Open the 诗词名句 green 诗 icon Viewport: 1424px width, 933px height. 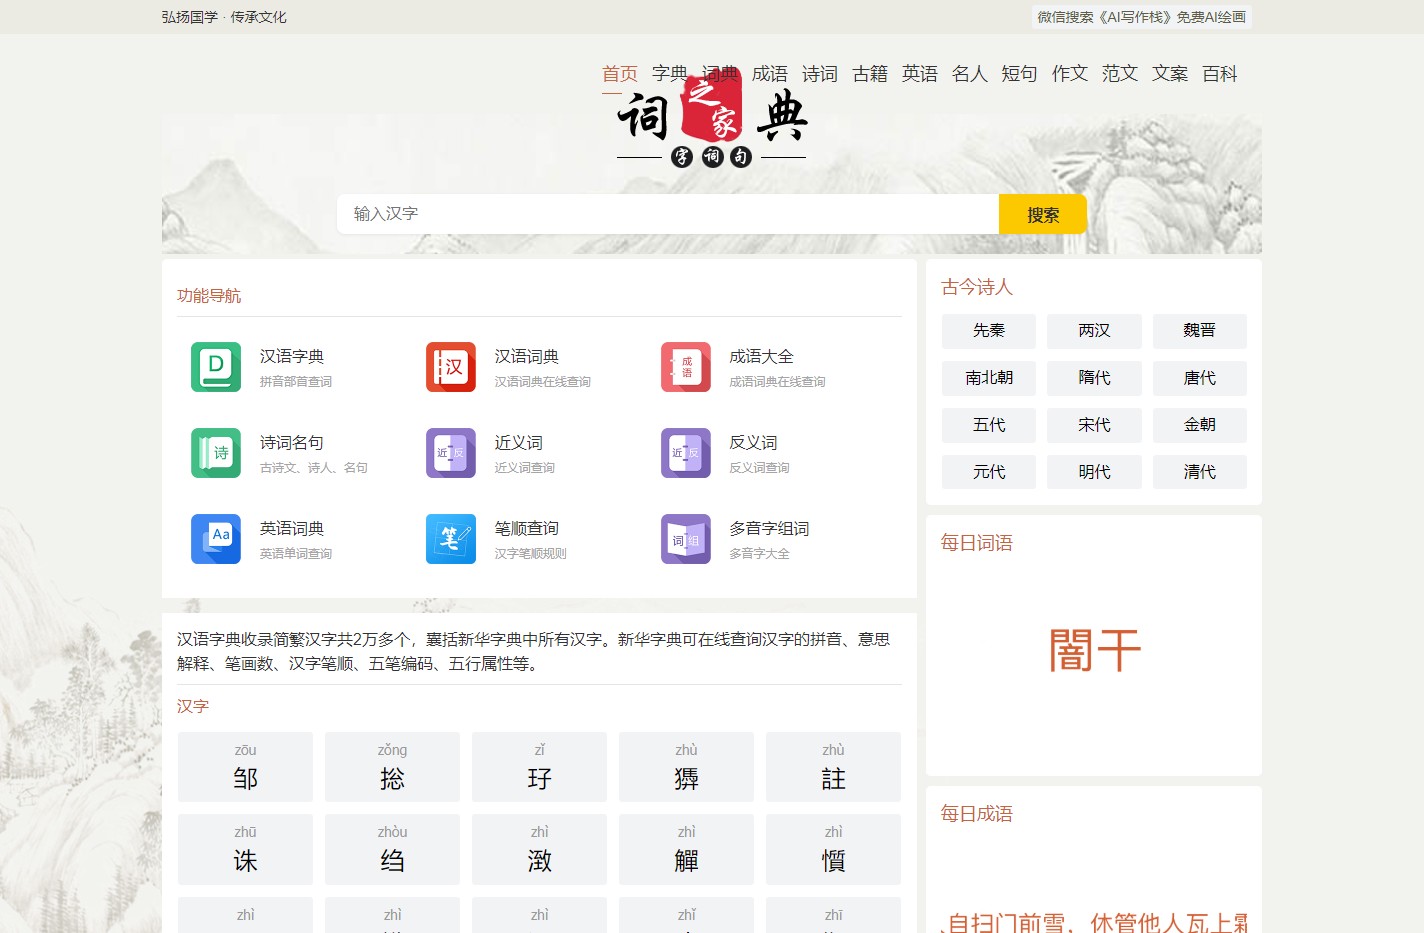pos(216,453)
